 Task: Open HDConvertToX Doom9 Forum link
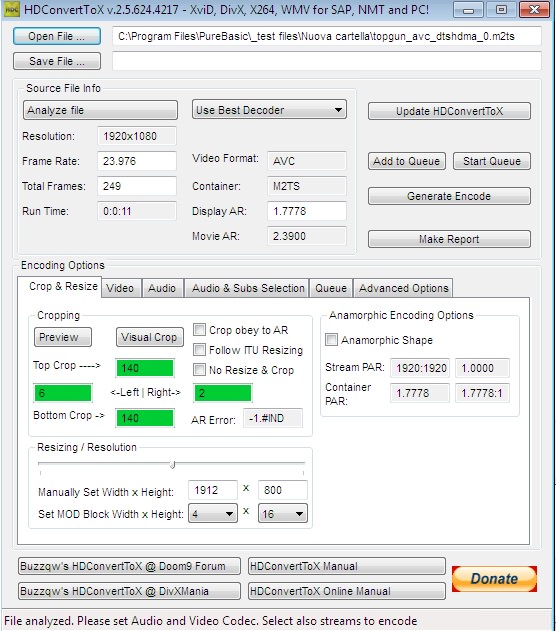tap(129, 566)
